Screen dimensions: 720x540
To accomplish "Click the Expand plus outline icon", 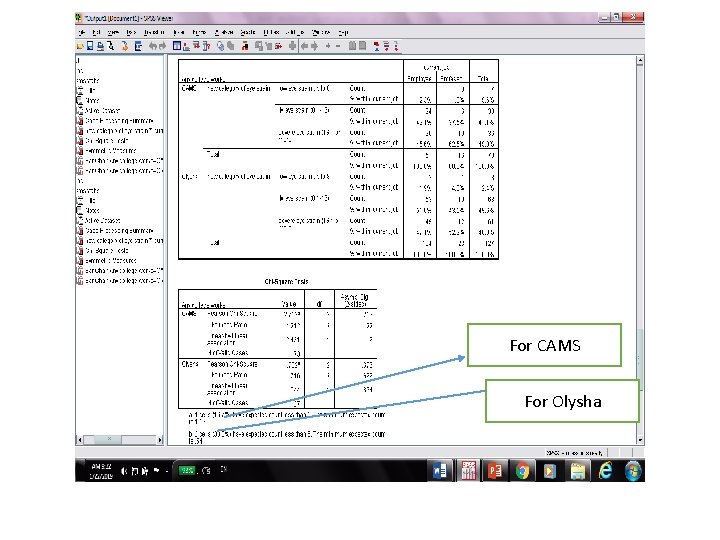I will pyautogui.click(x=328, y=46).
